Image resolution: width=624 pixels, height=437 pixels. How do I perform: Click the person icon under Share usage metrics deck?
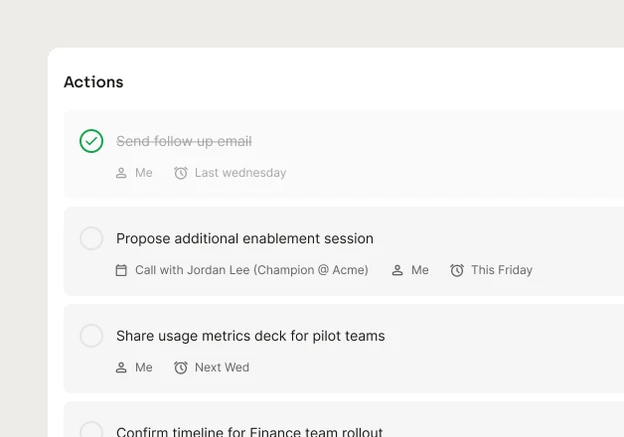(x=121, y=367)
